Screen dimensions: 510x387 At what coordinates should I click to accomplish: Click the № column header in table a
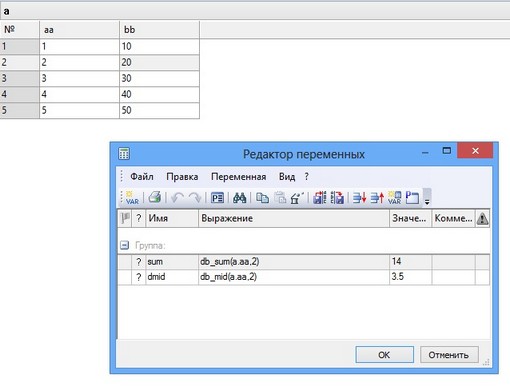point(19,30)
